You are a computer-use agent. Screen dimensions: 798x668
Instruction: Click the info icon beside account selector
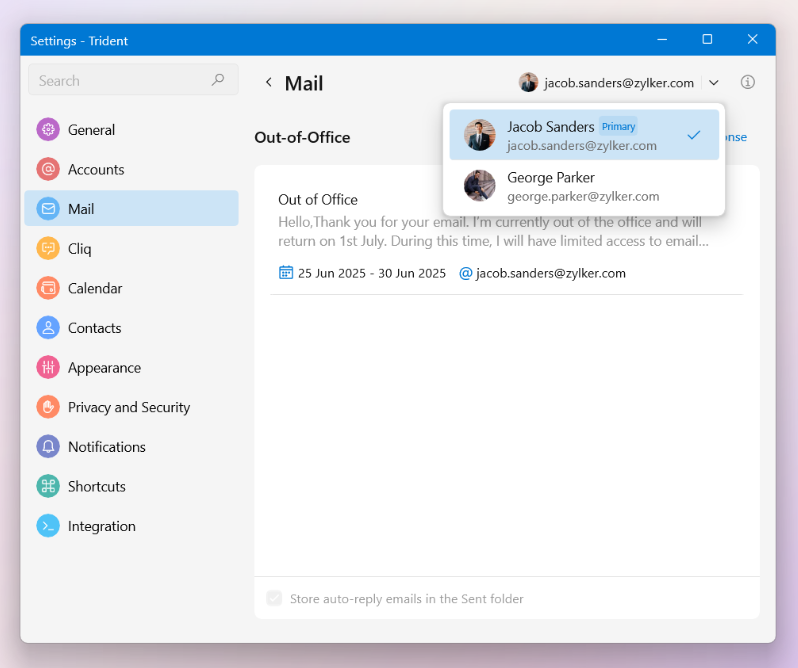coord(747,82)
